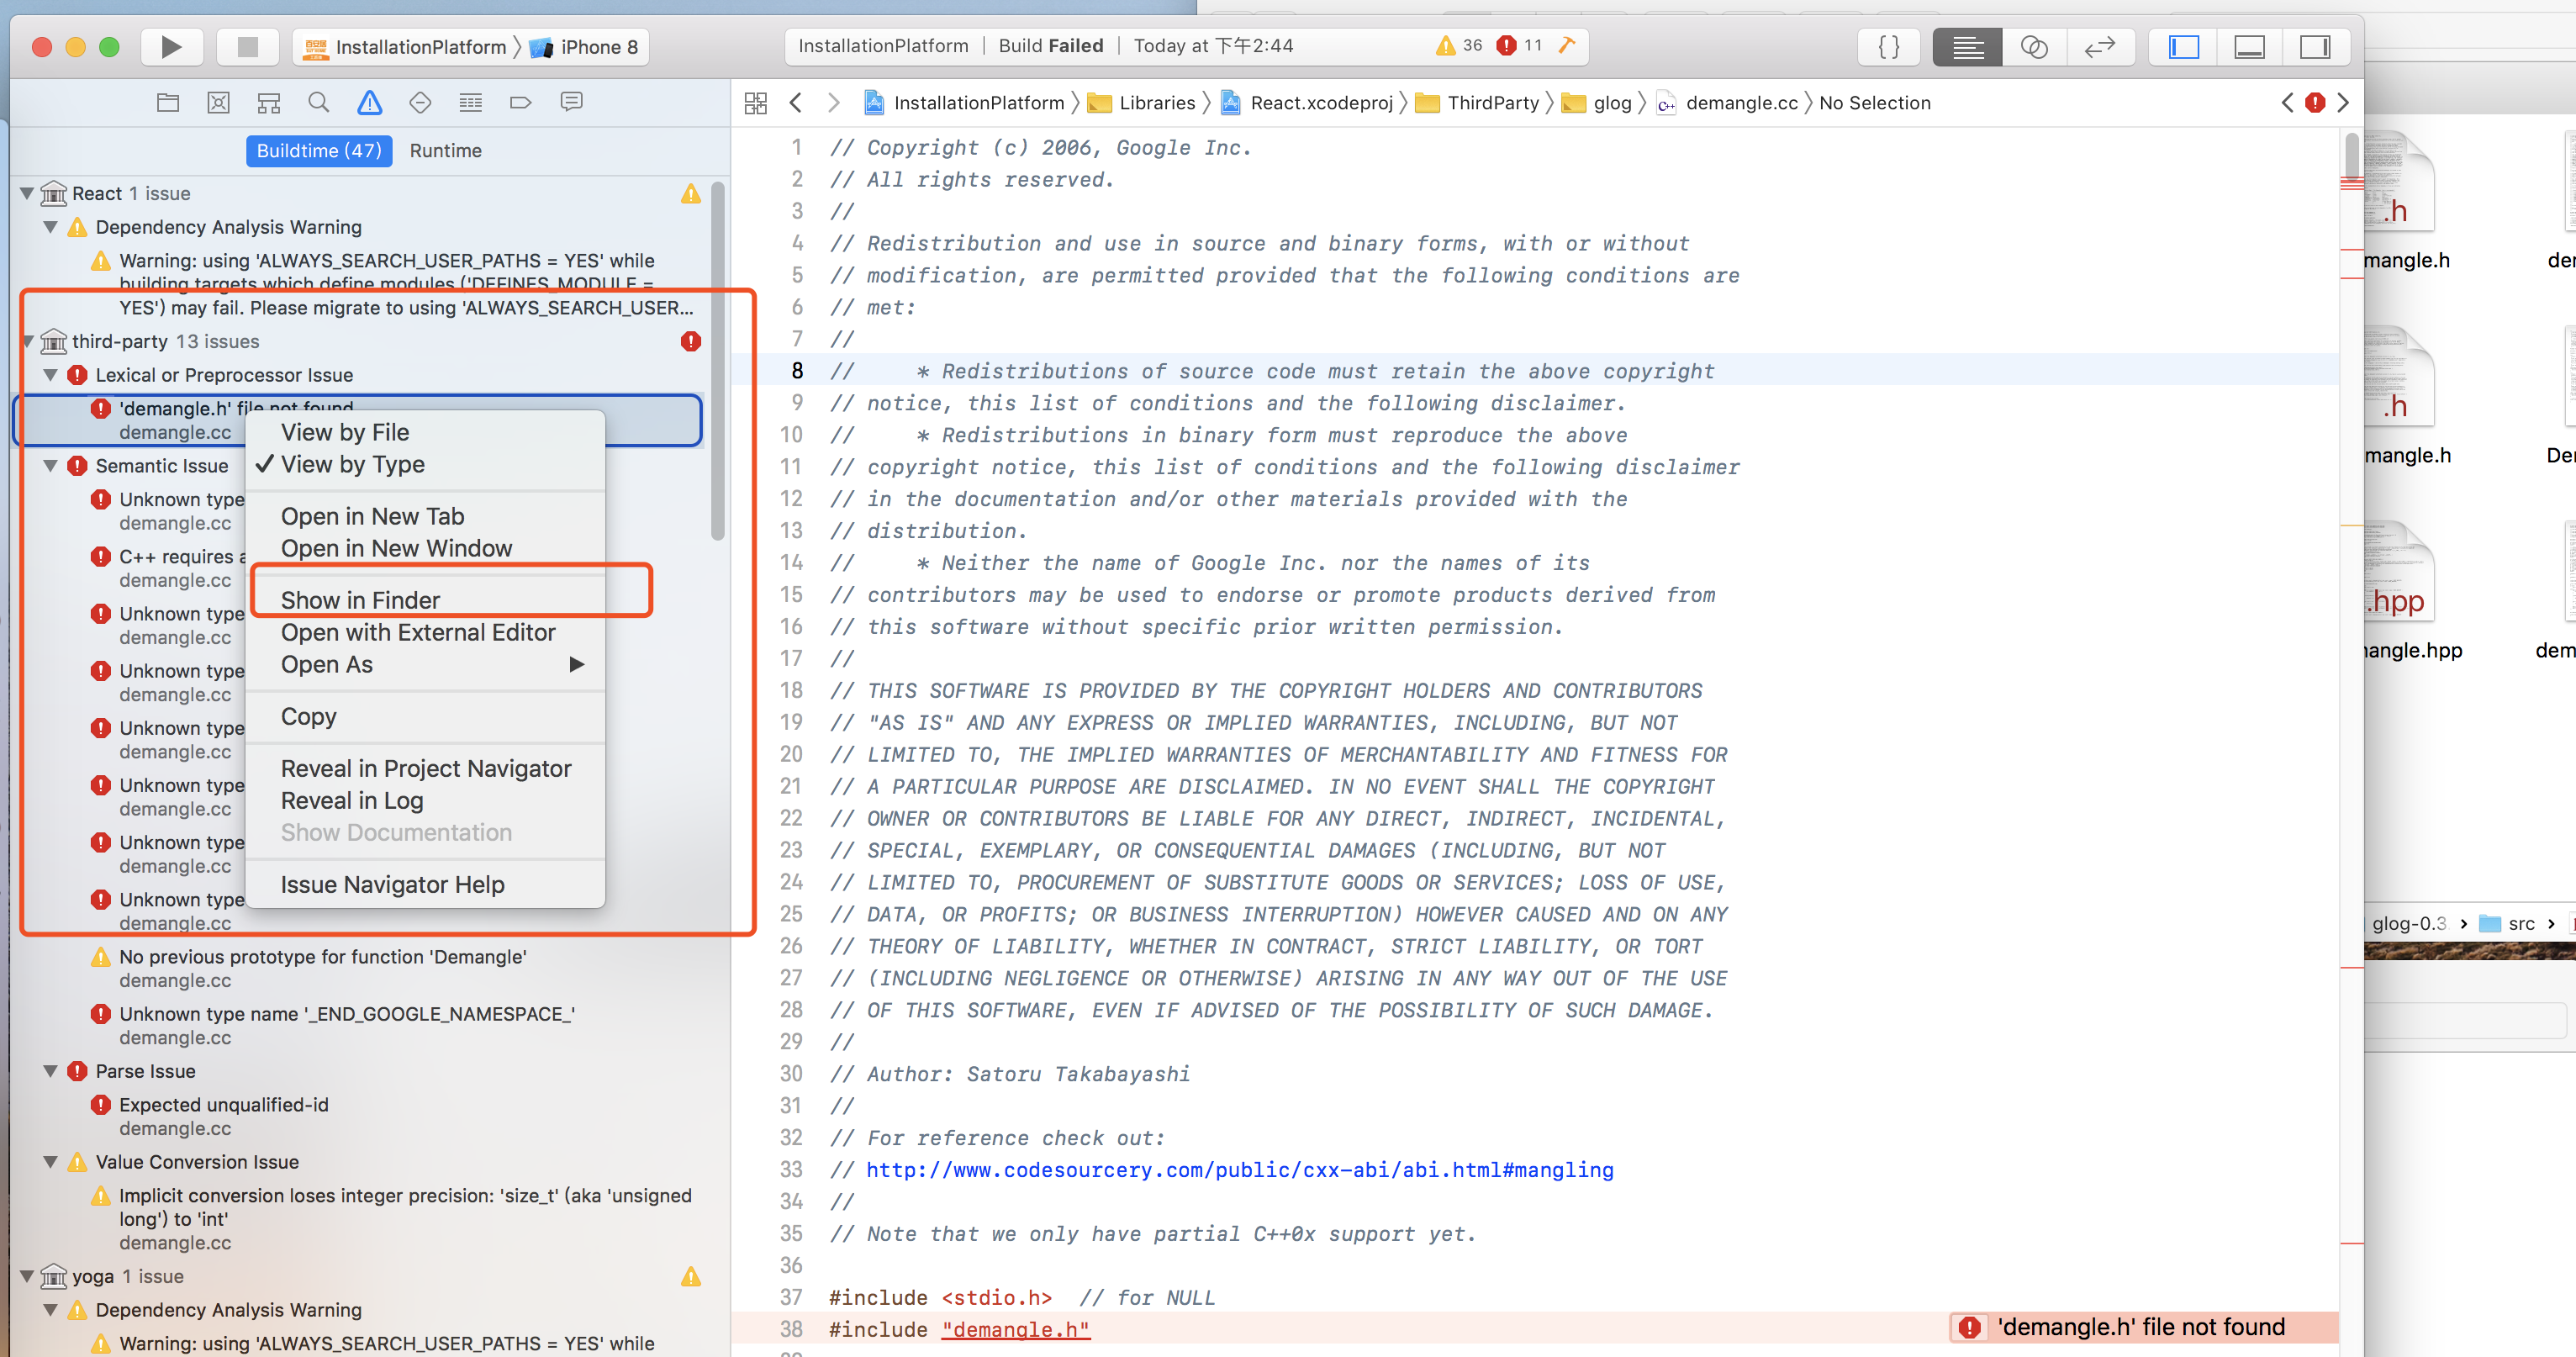Viewport: 2576px width, 1357px height.
Task: Switch to the assistant editor
Action: (x=2034, y=46)
